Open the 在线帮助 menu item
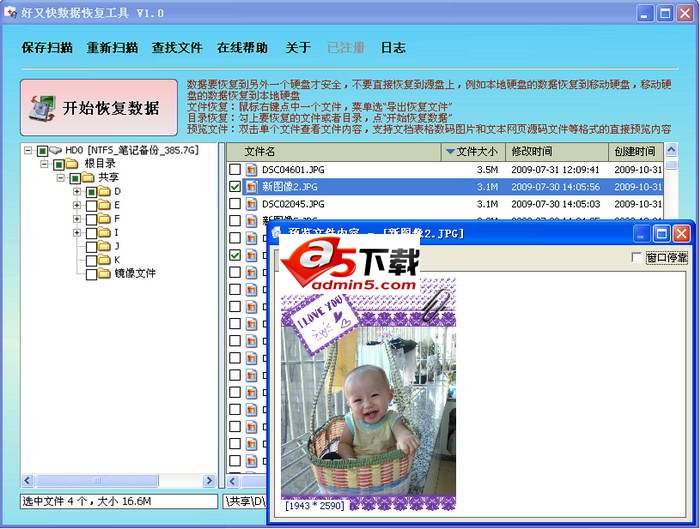The height and width of the screenshot is (529, 700). pos(242,47)
